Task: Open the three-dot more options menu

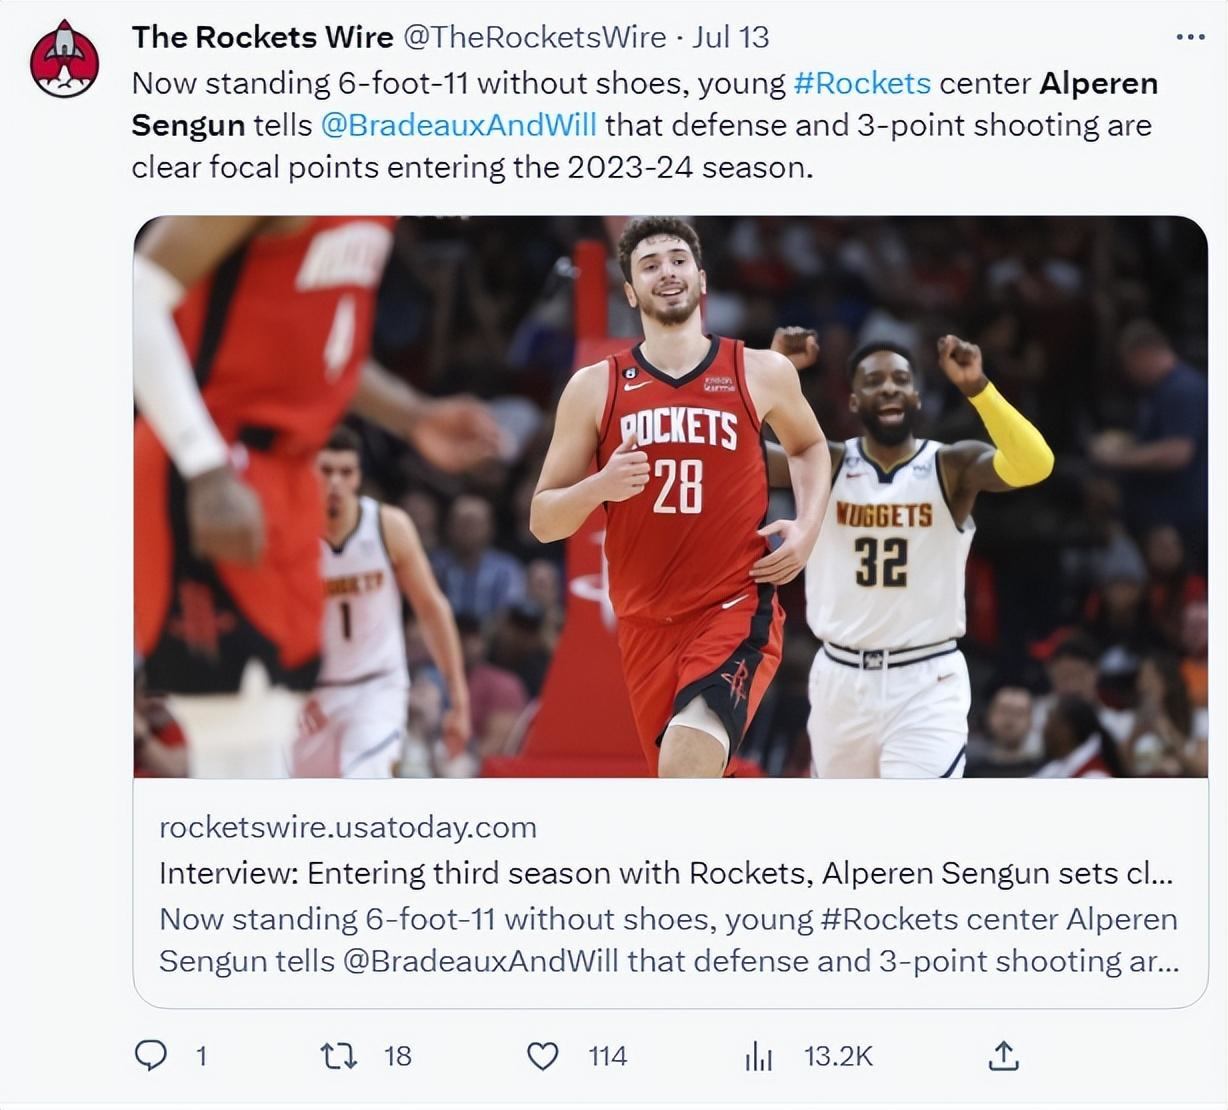Action: point(1190,37)
